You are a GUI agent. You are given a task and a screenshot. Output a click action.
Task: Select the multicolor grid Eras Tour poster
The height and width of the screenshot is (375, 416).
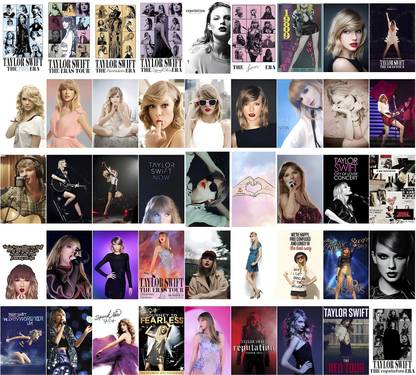tap(69, 38)
